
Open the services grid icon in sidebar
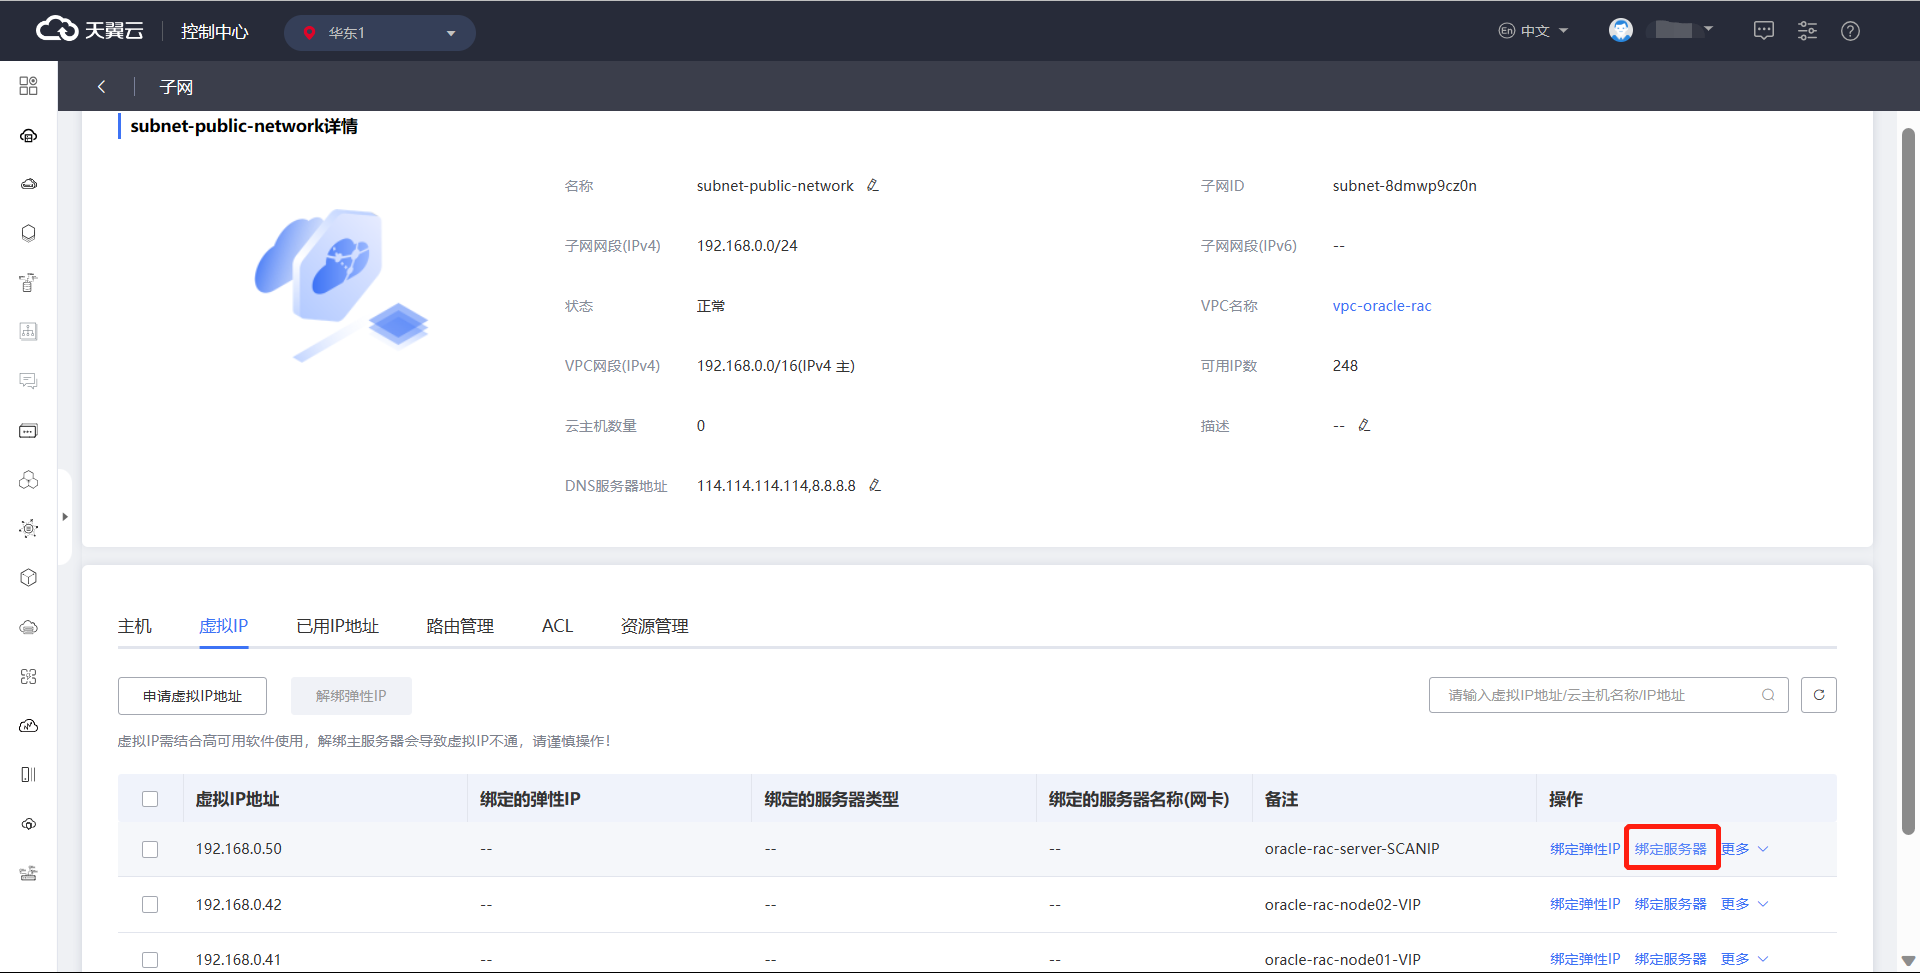coord(28,86)
